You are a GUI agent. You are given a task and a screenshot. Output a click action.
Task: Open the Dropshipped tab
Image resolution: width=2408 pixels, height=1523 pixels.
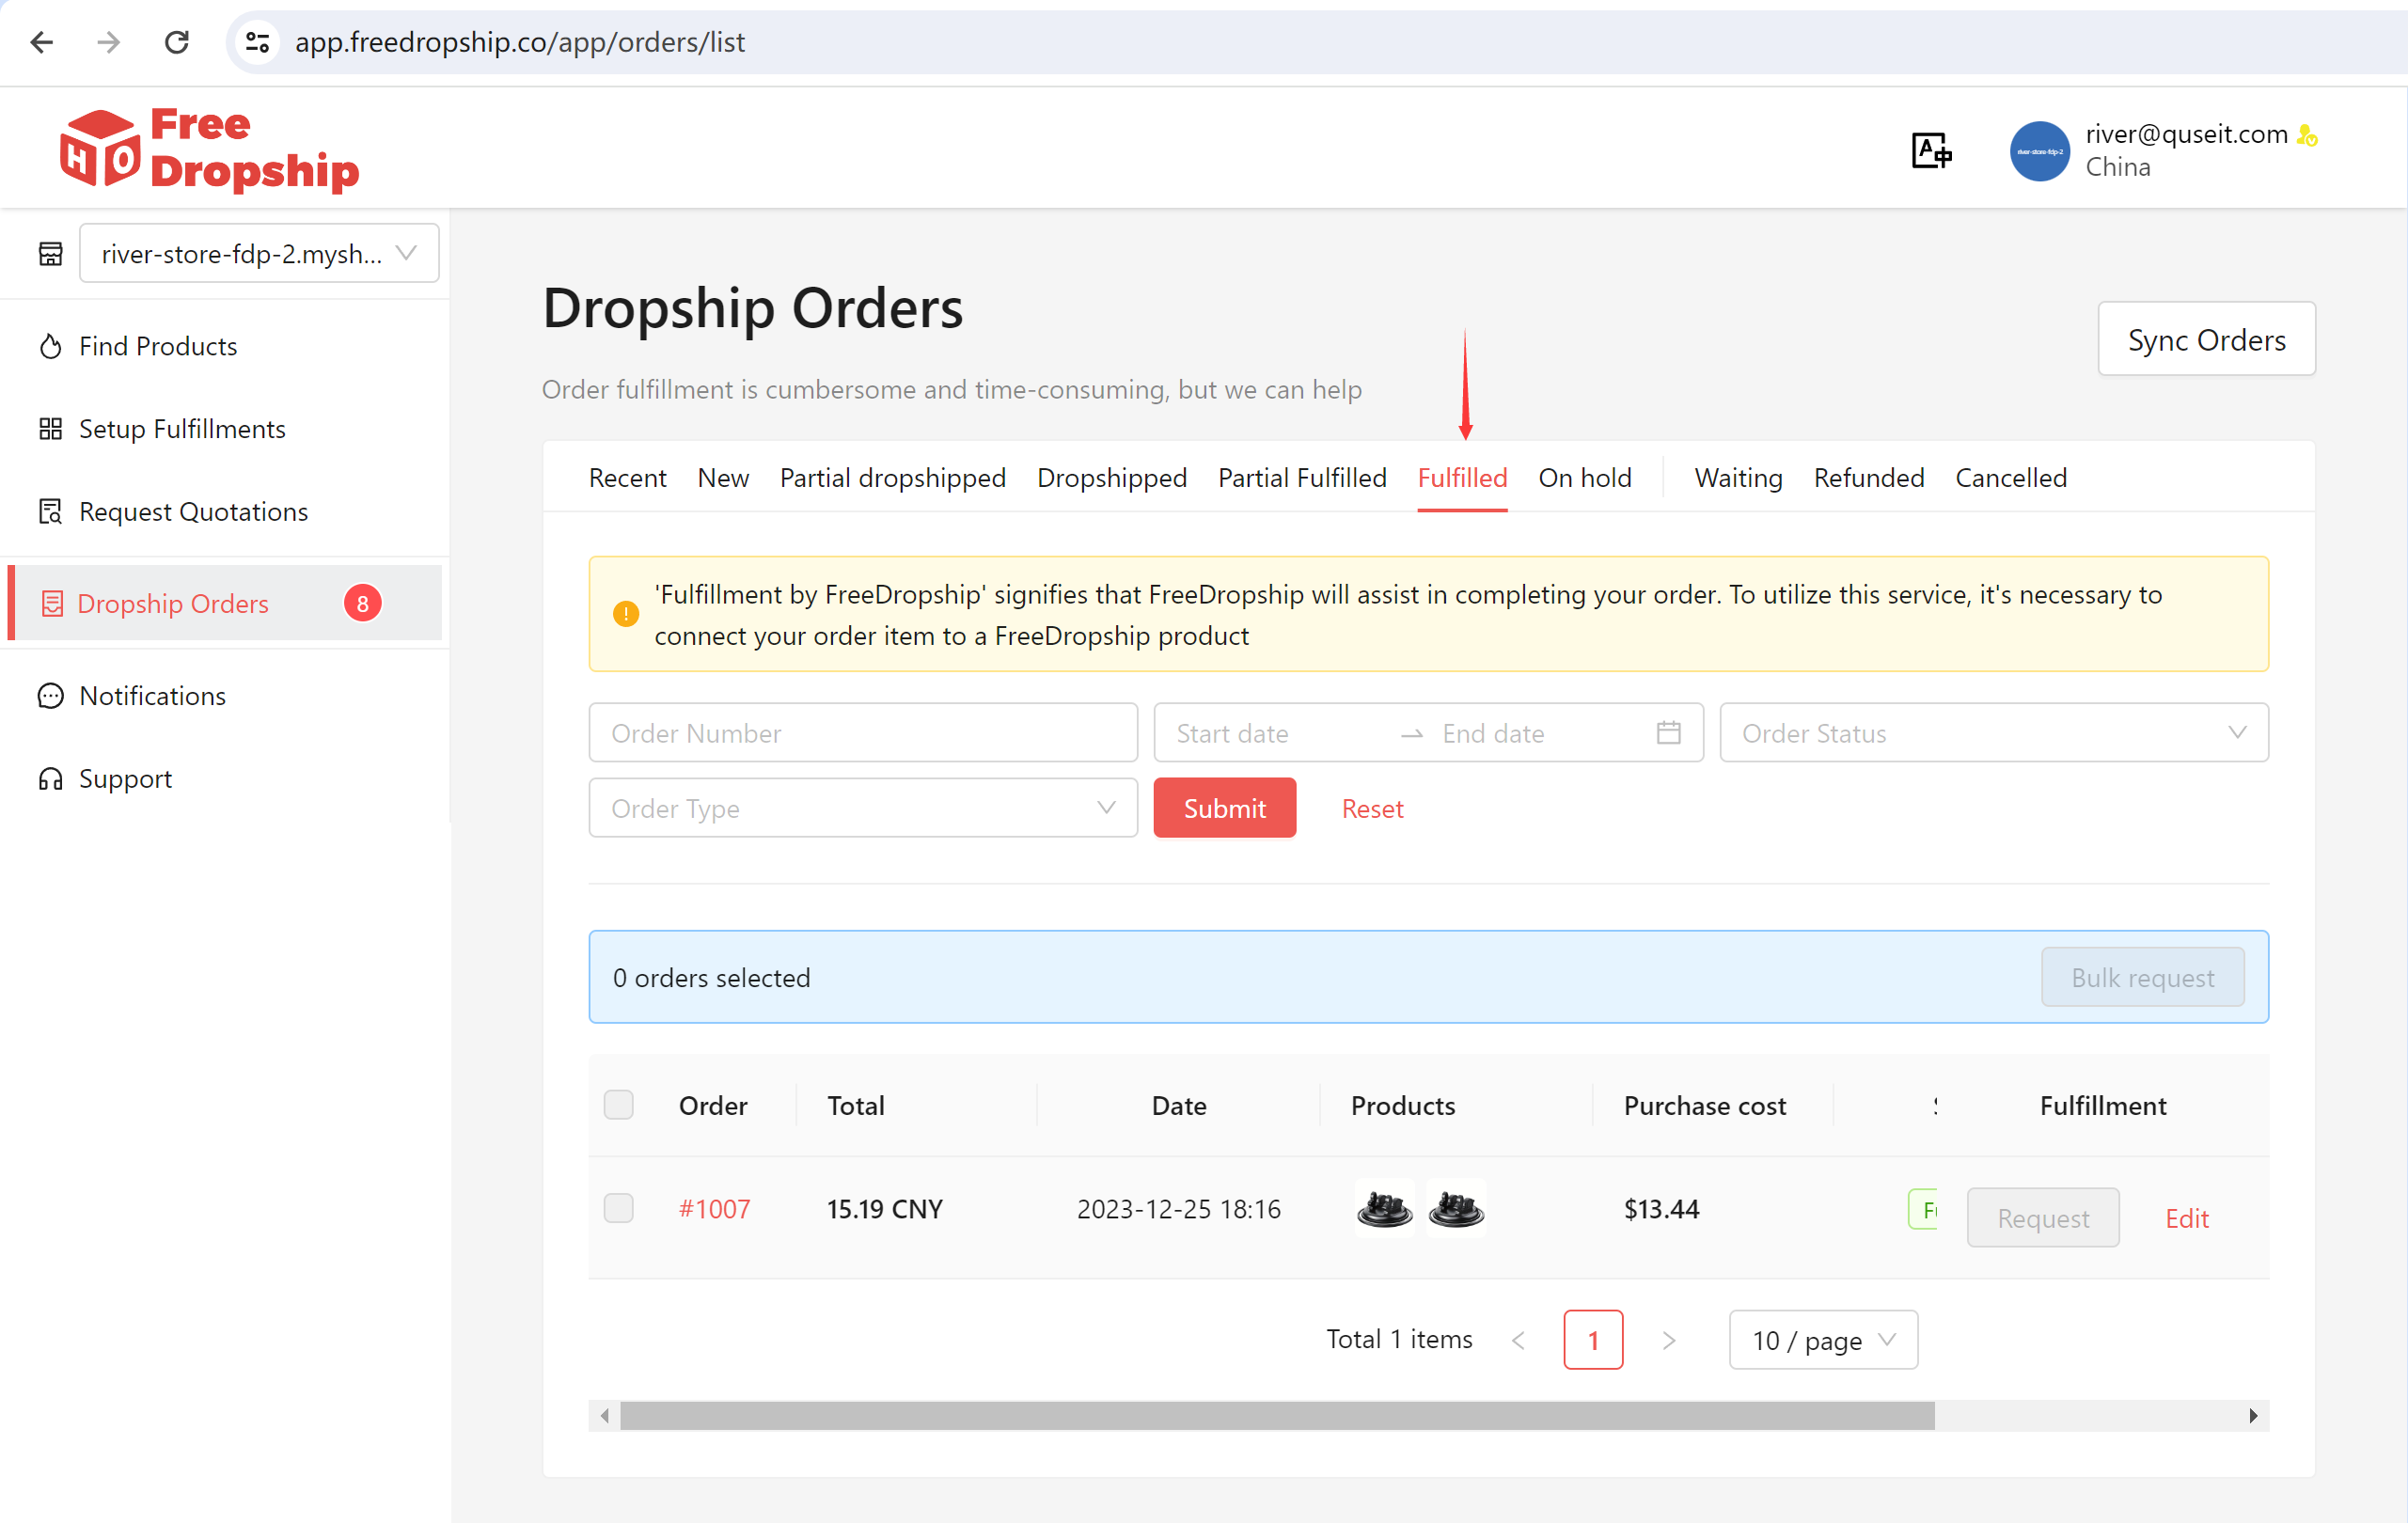point(1112,478)
